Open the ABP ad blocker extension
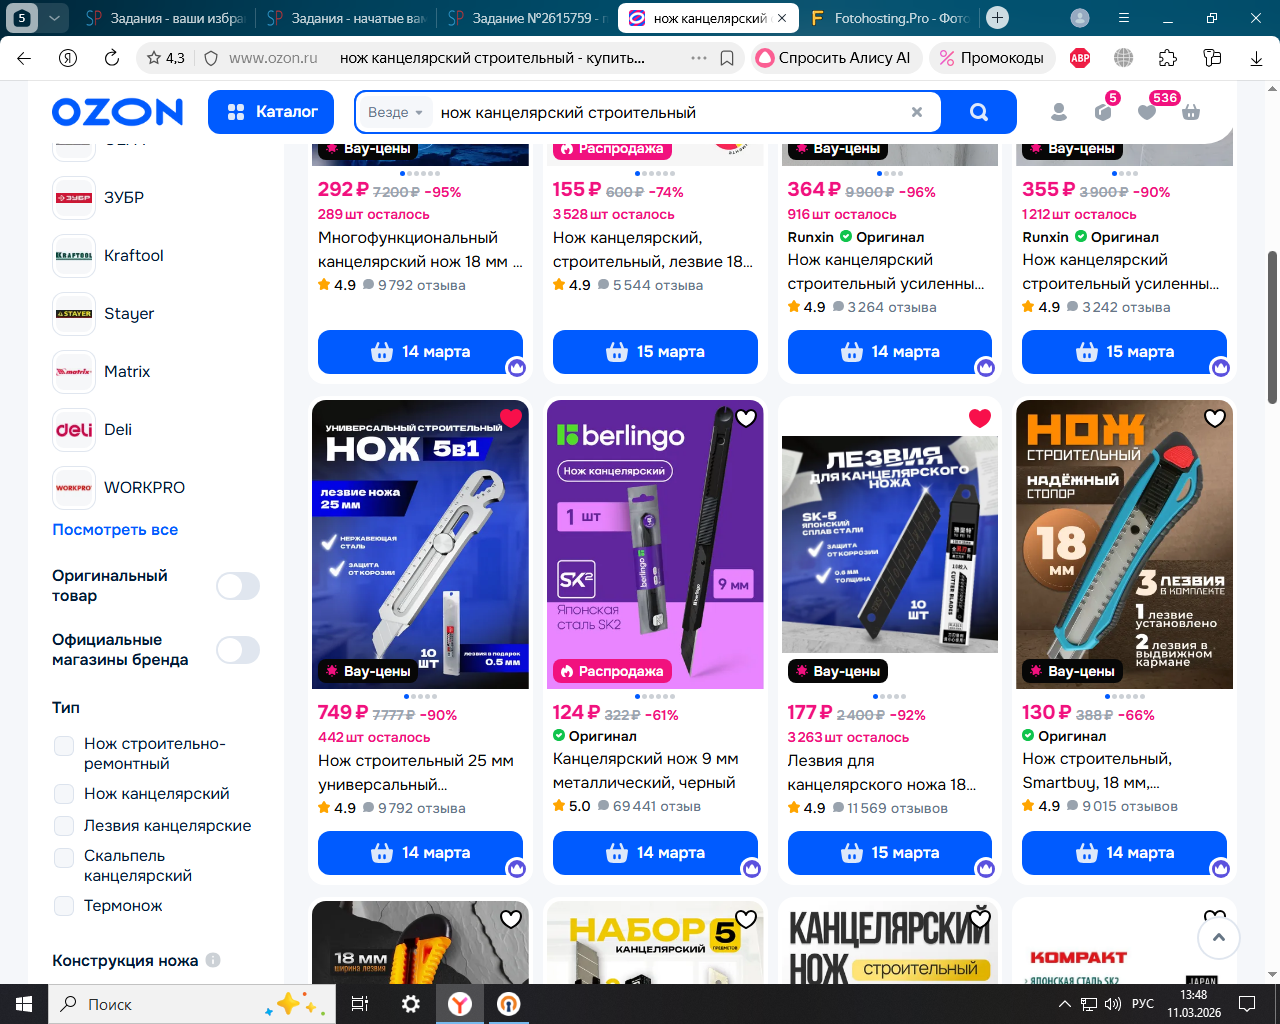Image resolution: width=1280 pixels, height=1024 pixels. click(x=1080, y=58)
